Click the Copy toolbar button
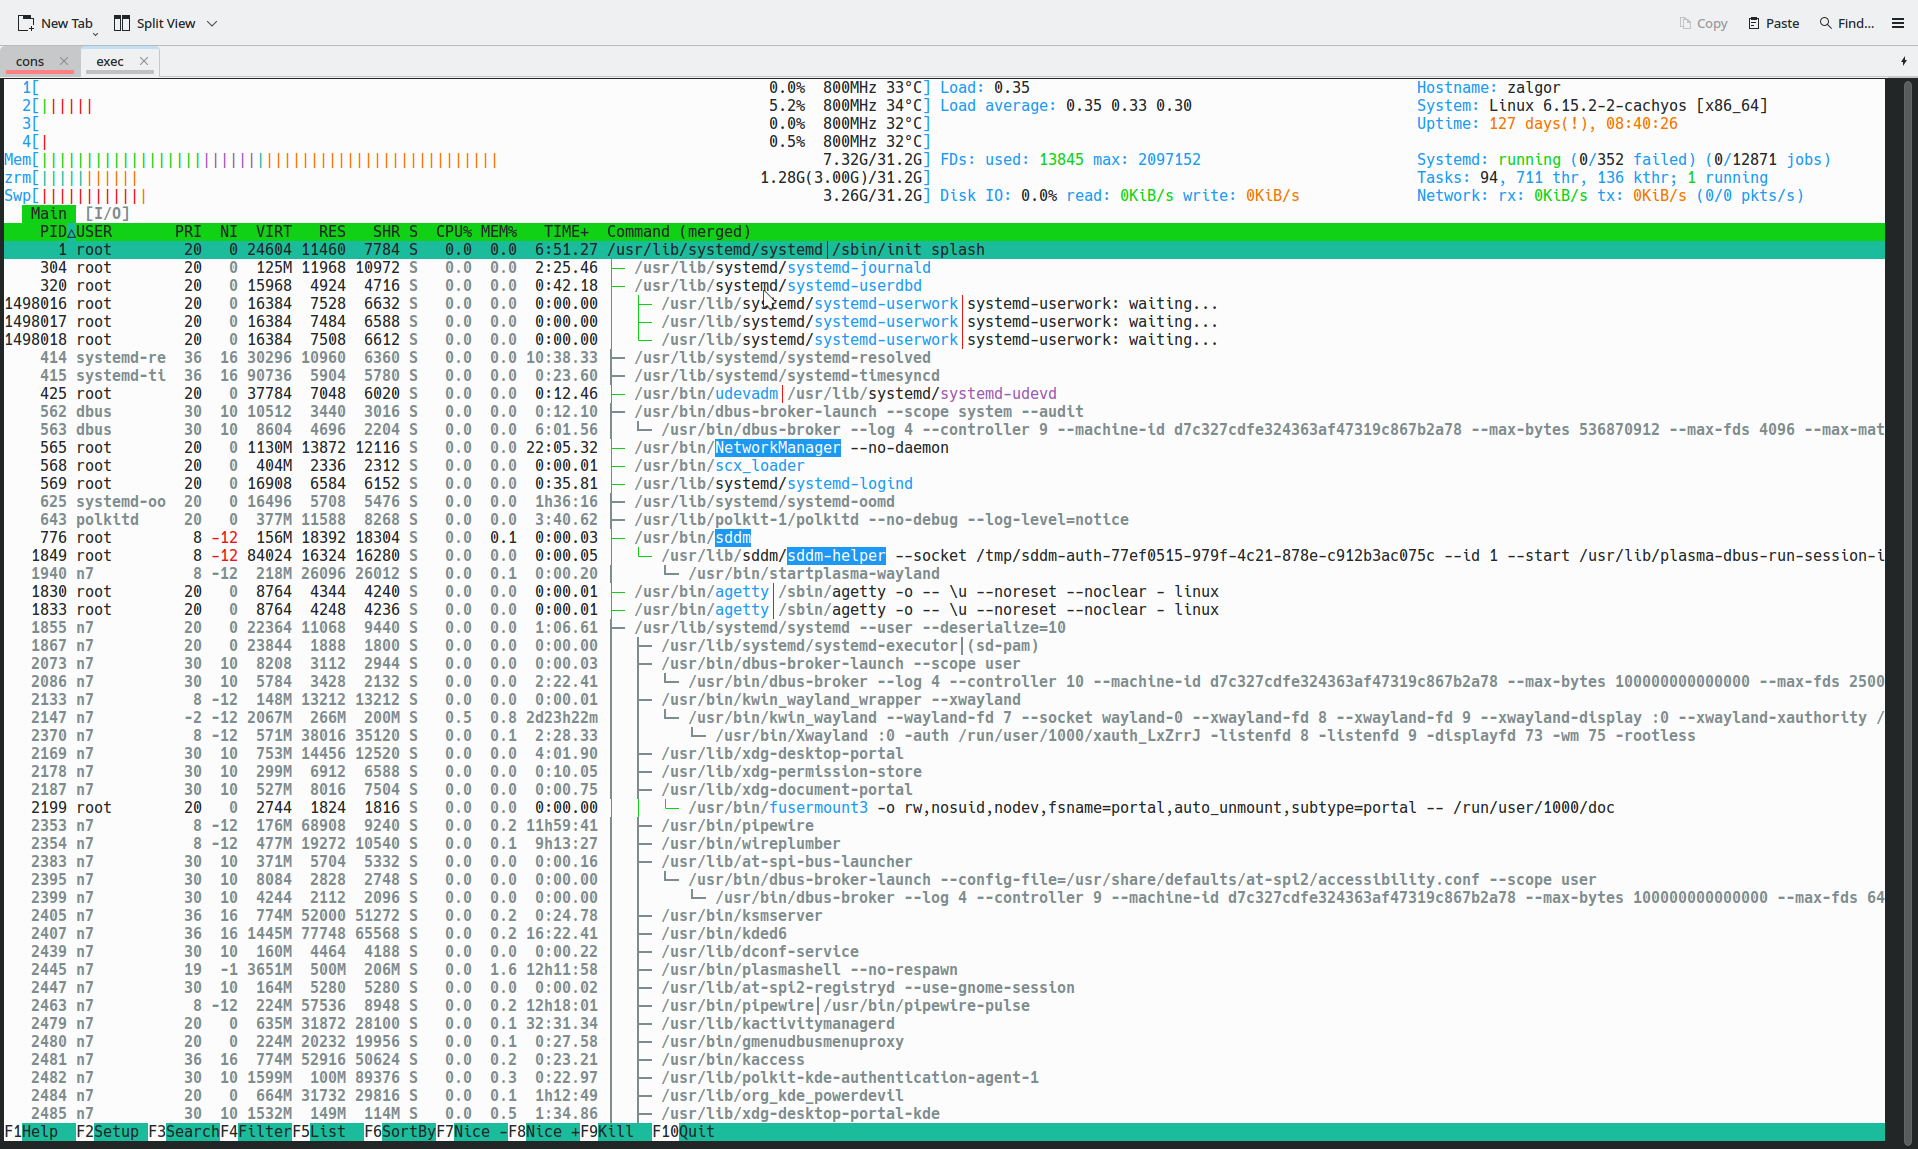Image resolution: width=1918 pixels, height=1149 pixels. [x=1704, y=23]
